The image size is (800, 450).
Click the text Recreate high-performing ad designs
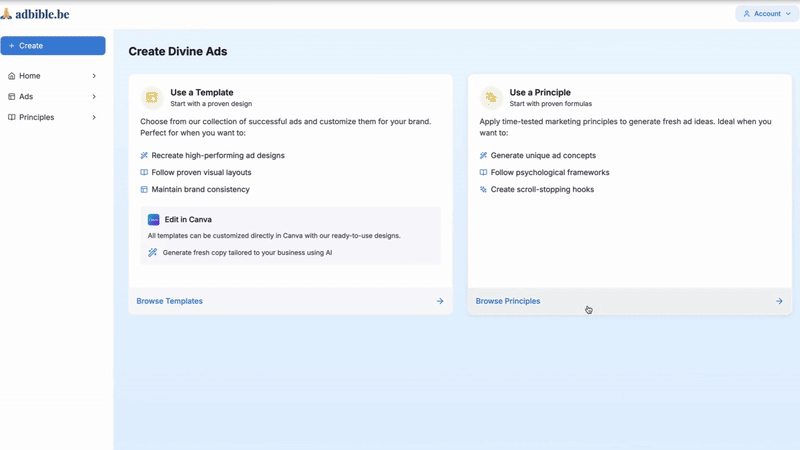click(x=218, y=155)
